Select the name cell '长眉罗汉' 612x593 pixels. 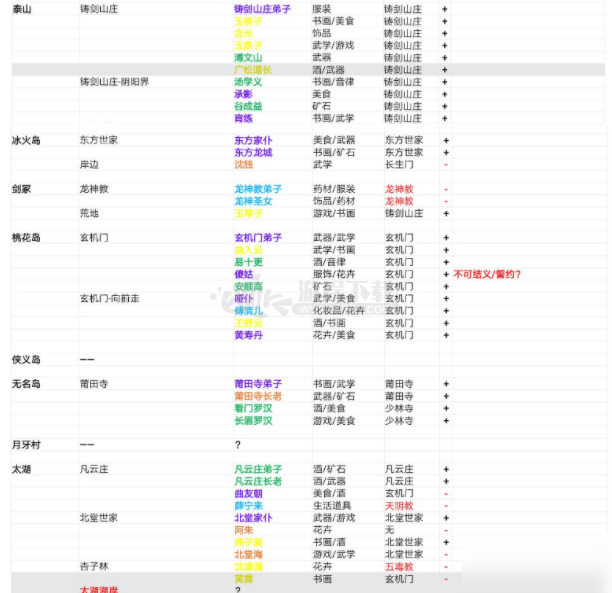click(253, 420)
